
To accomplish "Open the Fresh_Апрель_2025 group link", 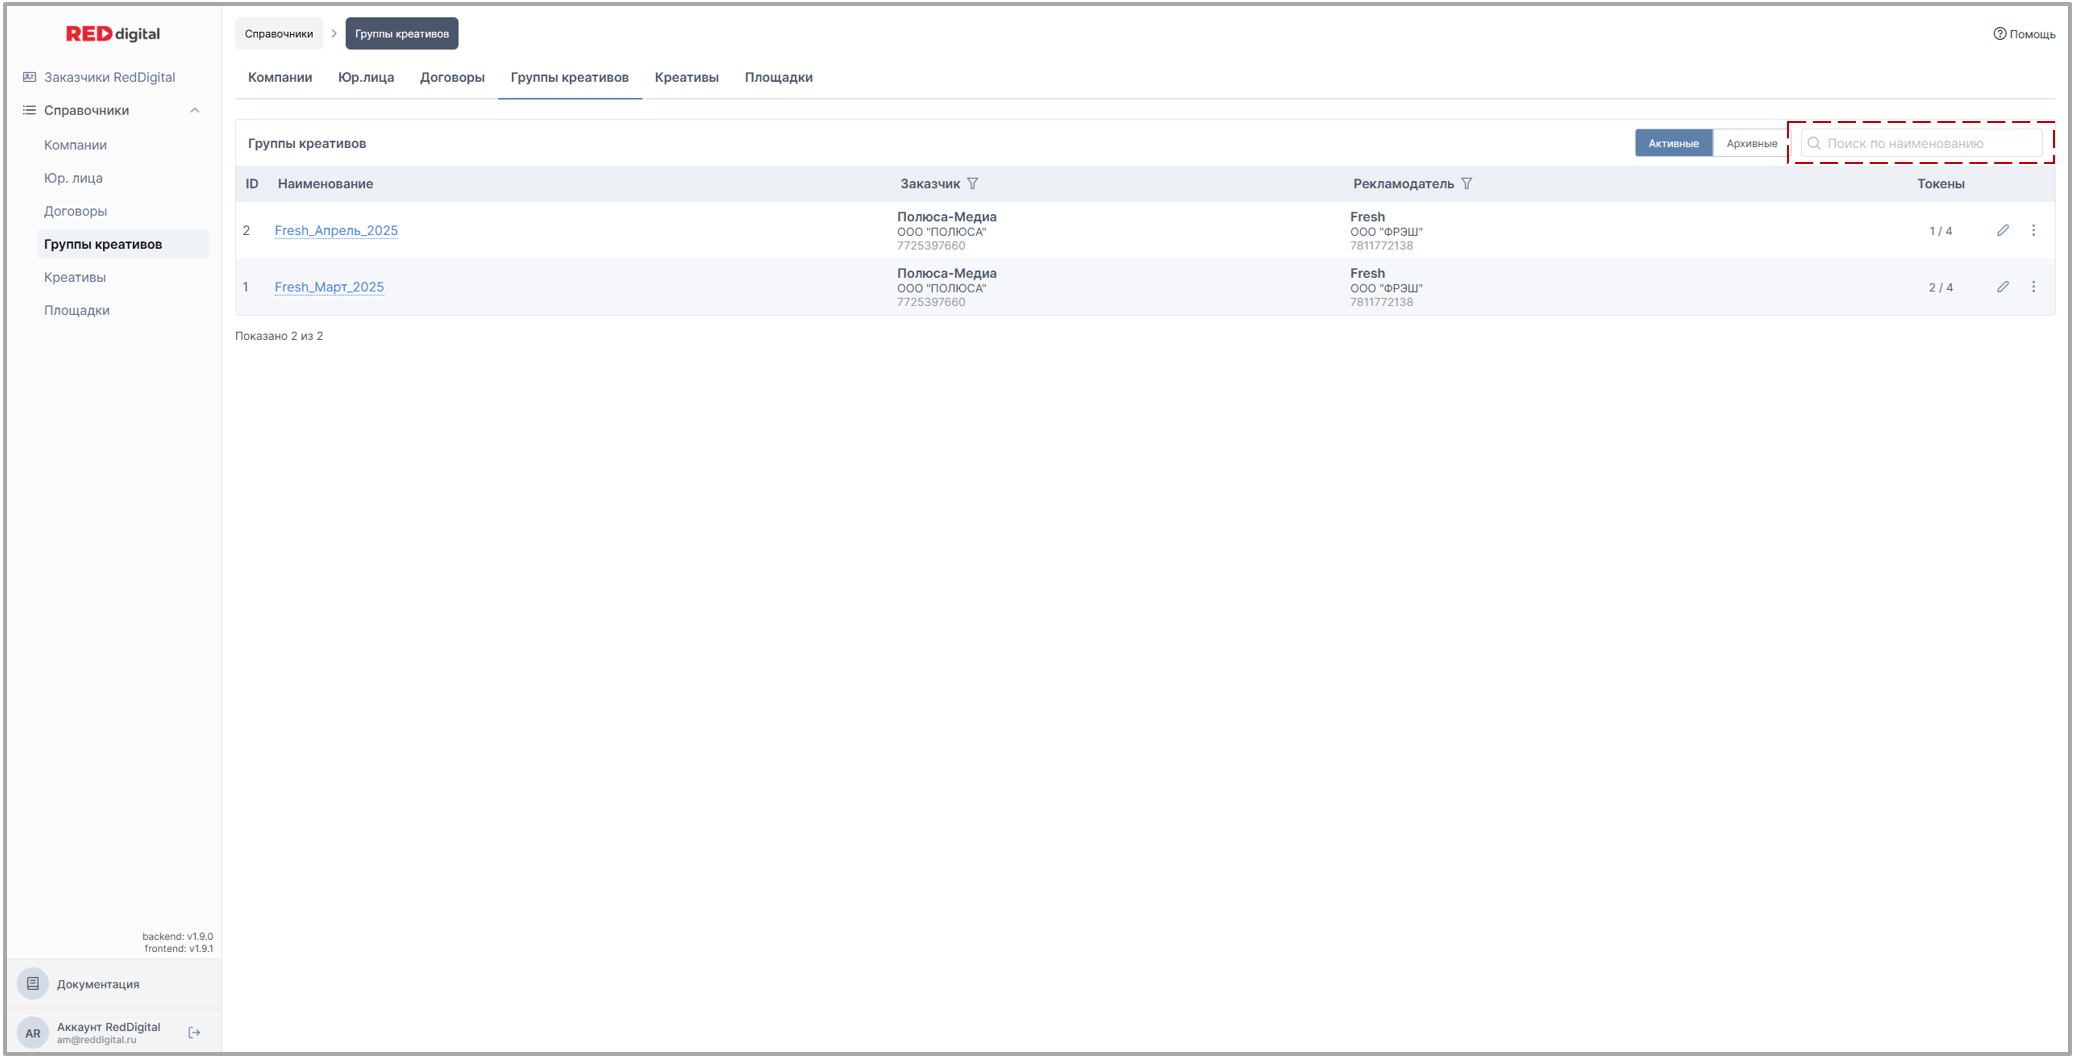I will (x=336, y=230).
